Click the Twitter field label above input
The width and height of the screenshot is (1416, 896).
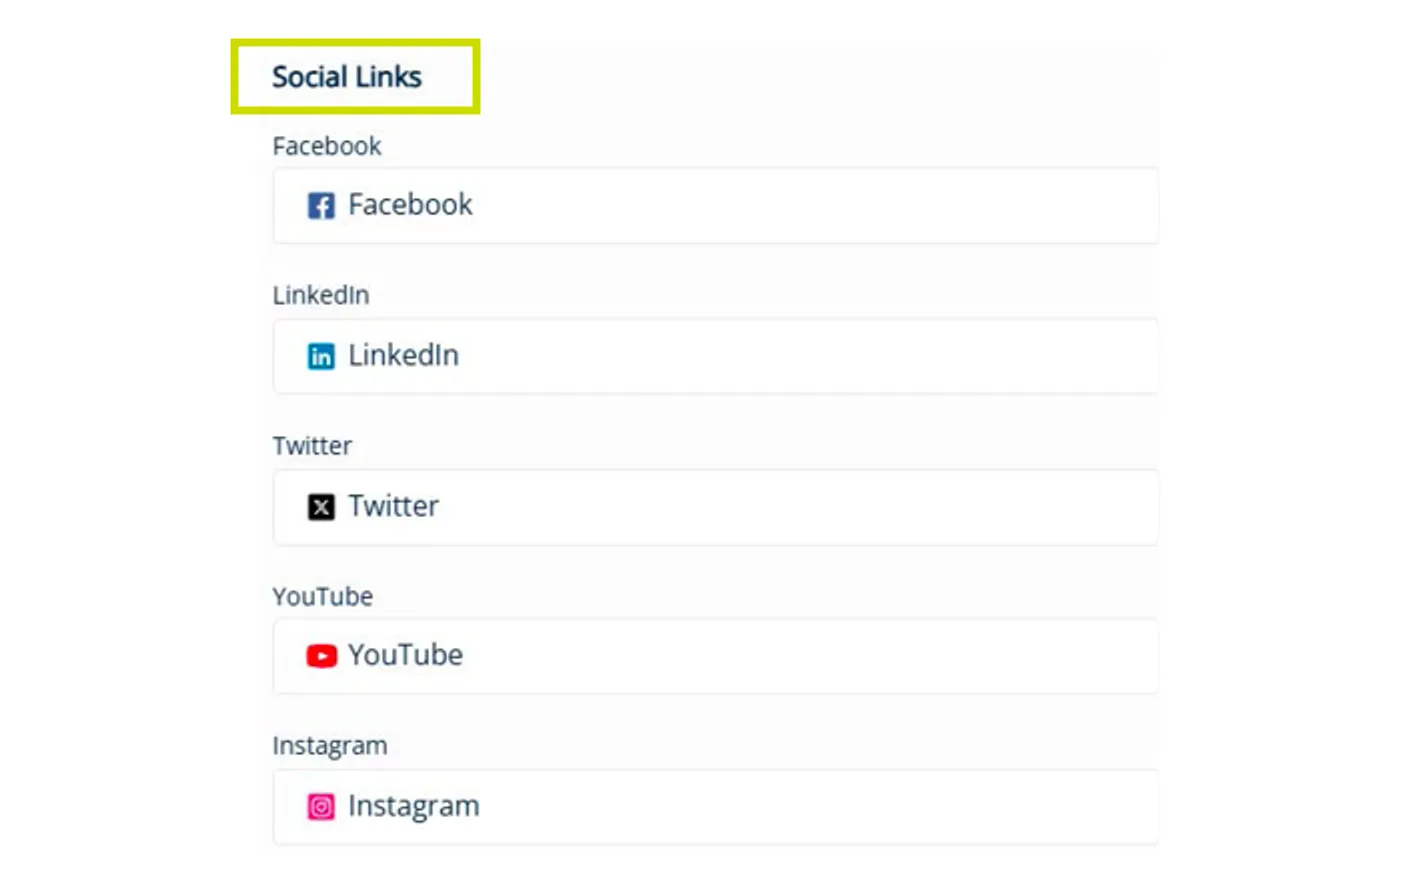[312, 446]
